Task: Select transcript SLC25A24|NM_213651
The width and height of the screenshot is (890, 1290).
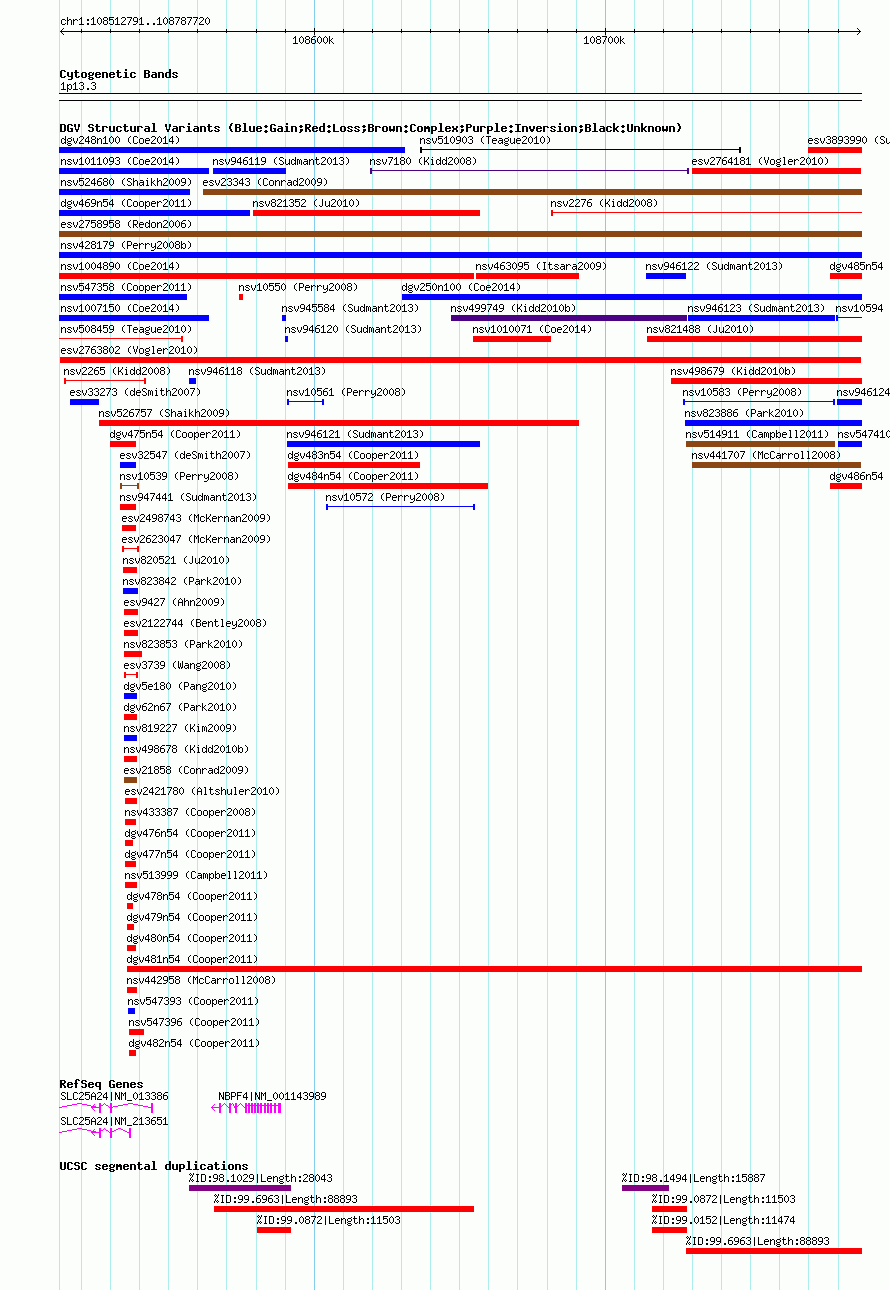Action: click(x=114, y=1122)
